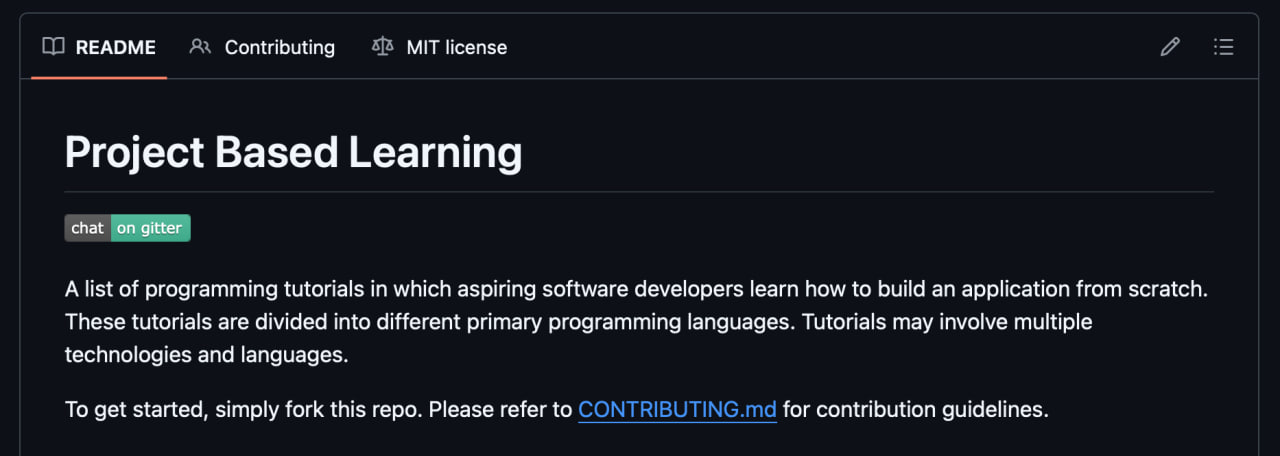Click the green "on gitter" badge section

151,228
